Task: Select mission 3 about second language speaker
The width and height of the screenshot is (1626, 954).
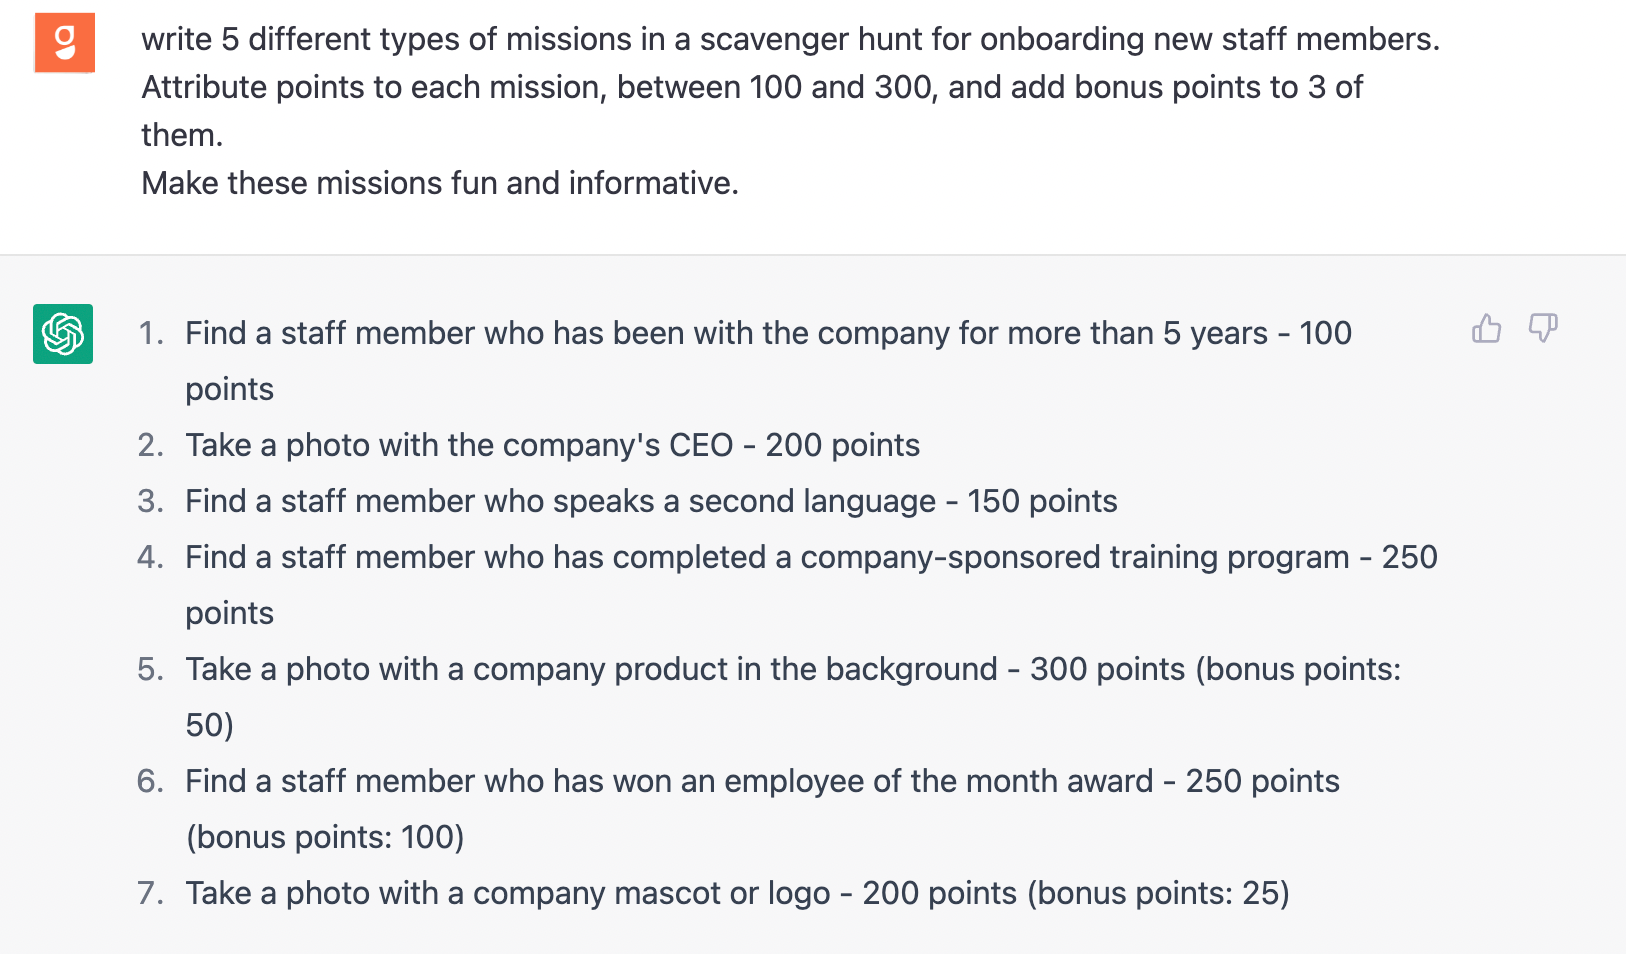Action: 650,501
